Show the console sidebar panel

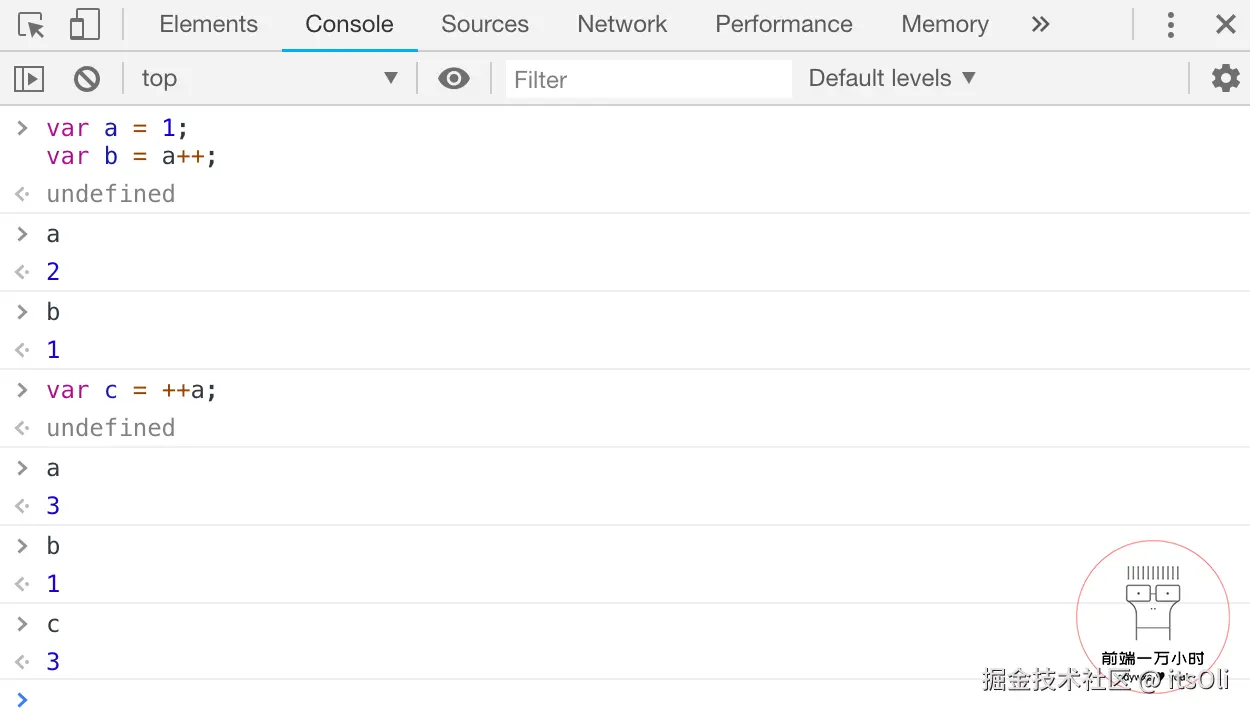[29, 78]
